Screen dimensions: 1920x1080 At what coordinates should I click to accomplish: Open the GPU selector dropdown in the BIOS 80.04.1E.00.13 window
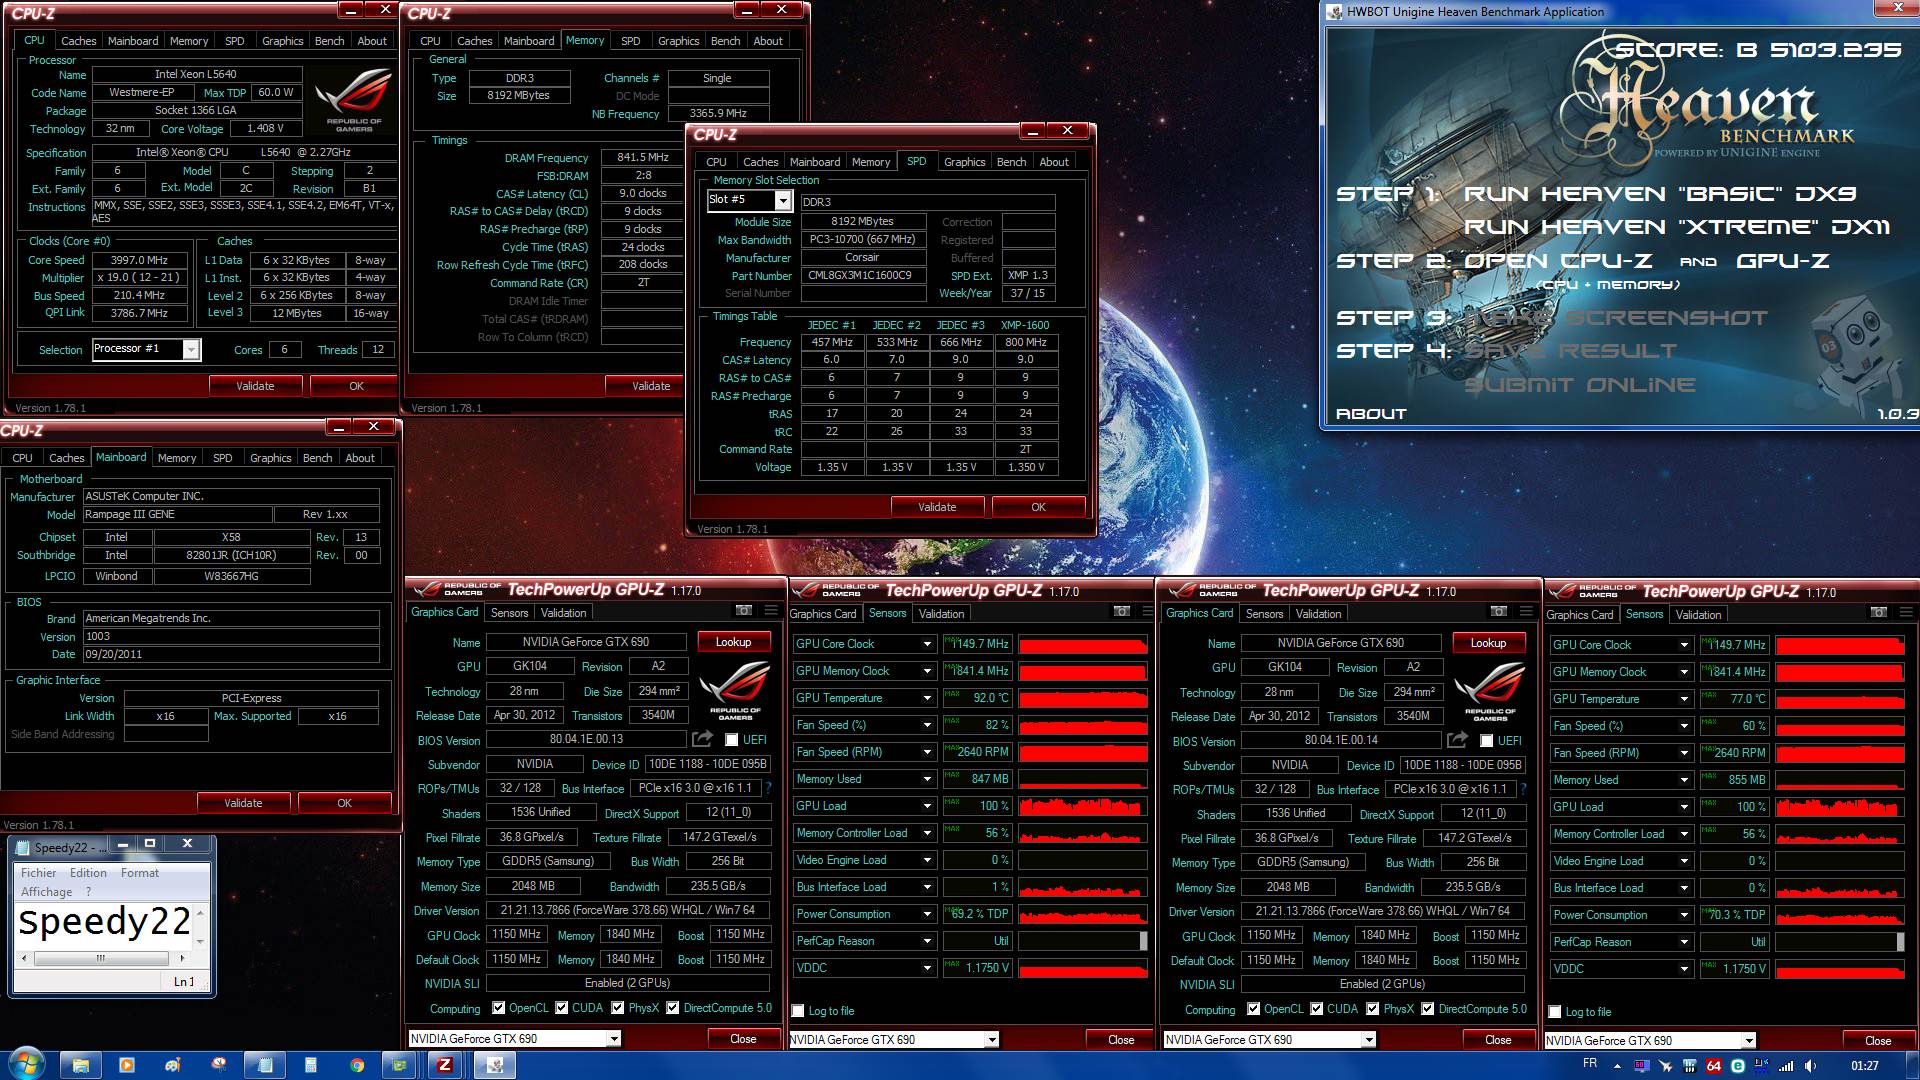click(x=614, y=1039)
